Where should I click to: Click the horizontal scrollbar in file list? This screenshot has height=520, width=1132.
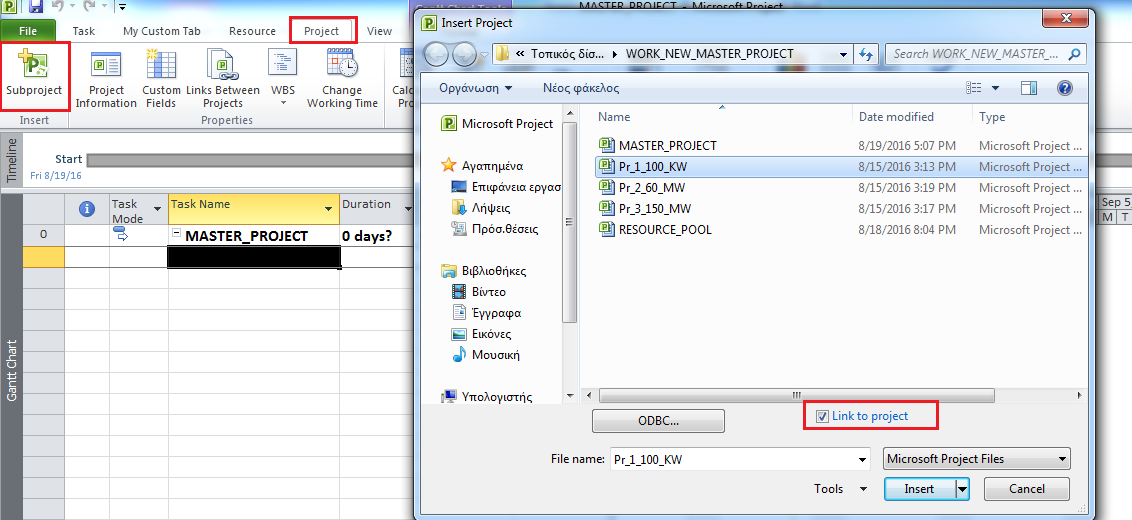(x=796, y=396)
